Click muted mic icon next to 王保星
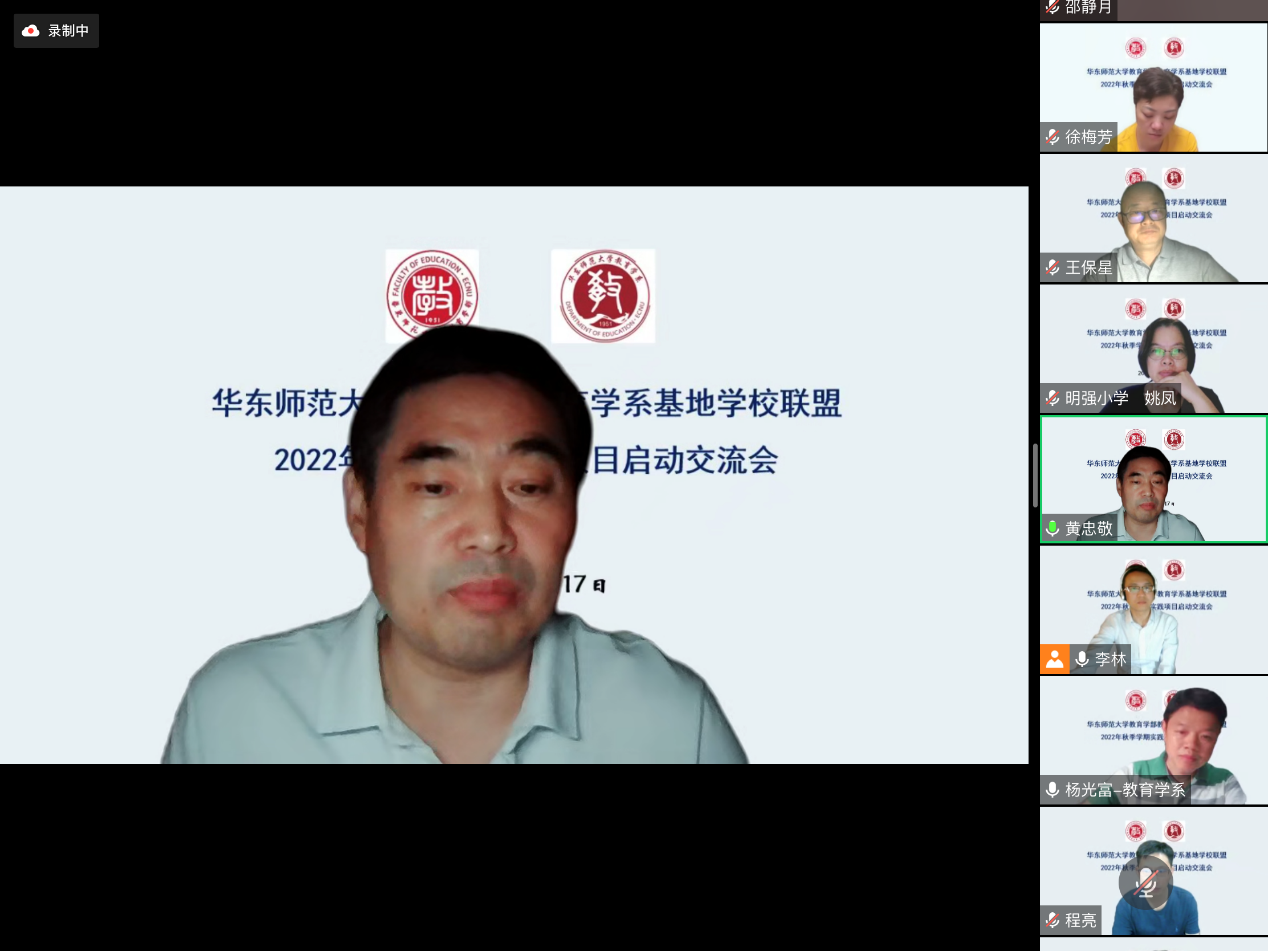1268x951 pixels. click(x=1052, y=268)
